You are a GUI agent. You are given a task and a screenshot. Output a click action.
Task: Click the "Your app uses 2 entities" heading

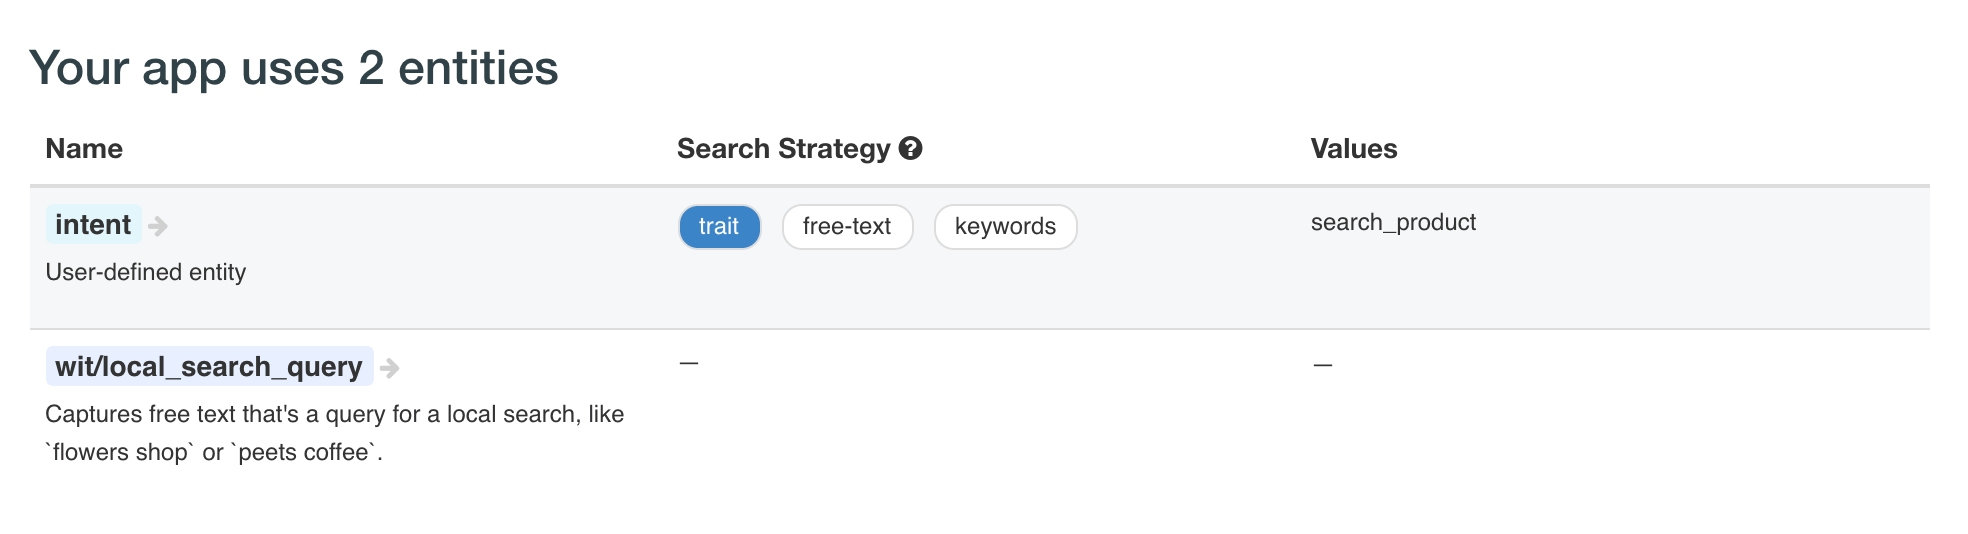294,68
